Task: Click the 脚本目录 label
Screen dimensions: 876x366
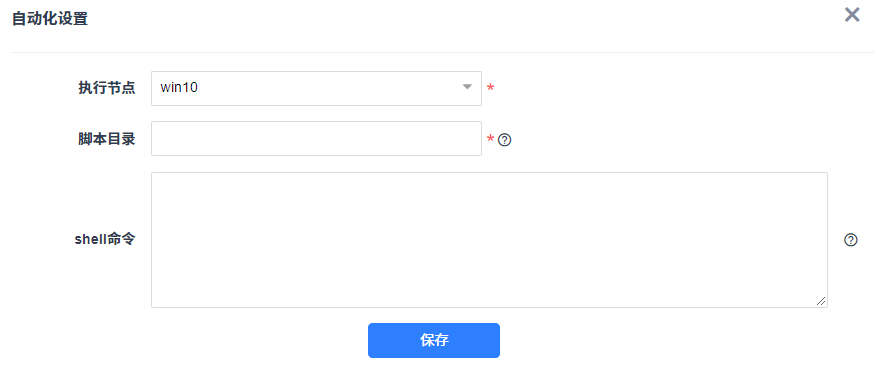Action: tap(107, 139)
